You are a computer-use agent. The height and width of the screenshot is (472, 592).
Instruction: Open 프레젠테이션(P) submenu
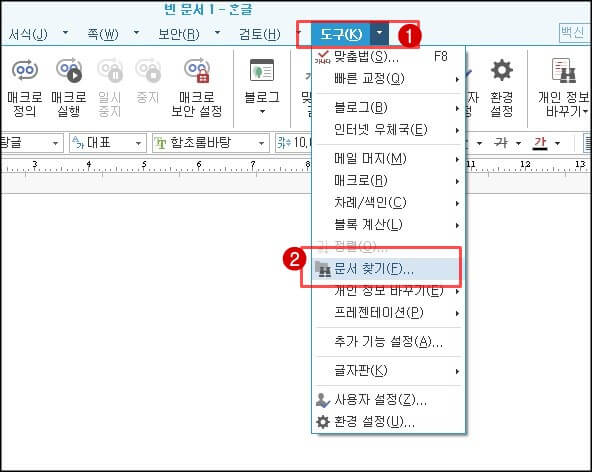point(388,313)
